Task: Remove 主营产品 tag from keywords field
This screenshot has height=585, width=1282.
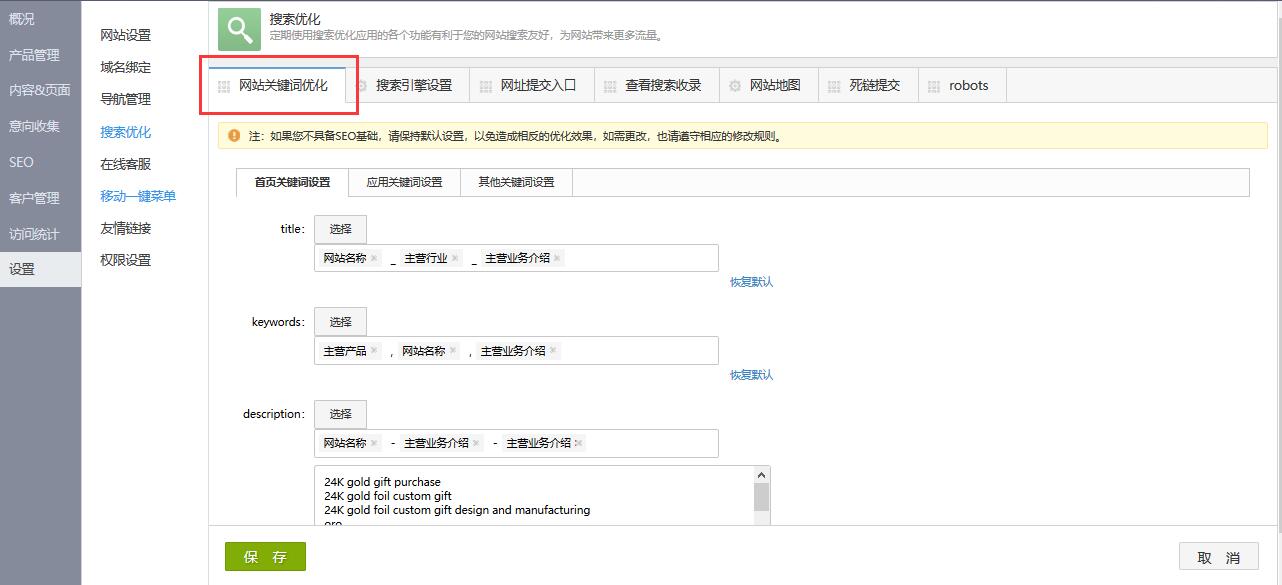Action: (x=374, y=351)
